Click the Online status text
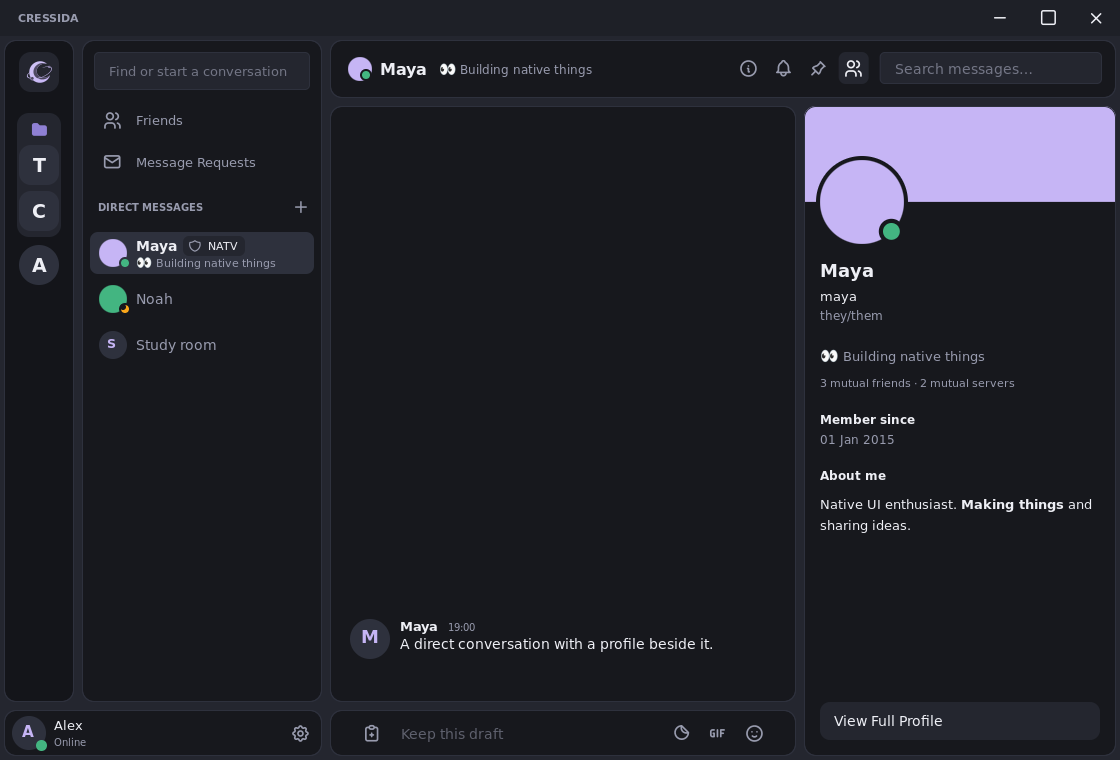The height and width of the screenshot is (760, 1120). (x=70, y=742)
